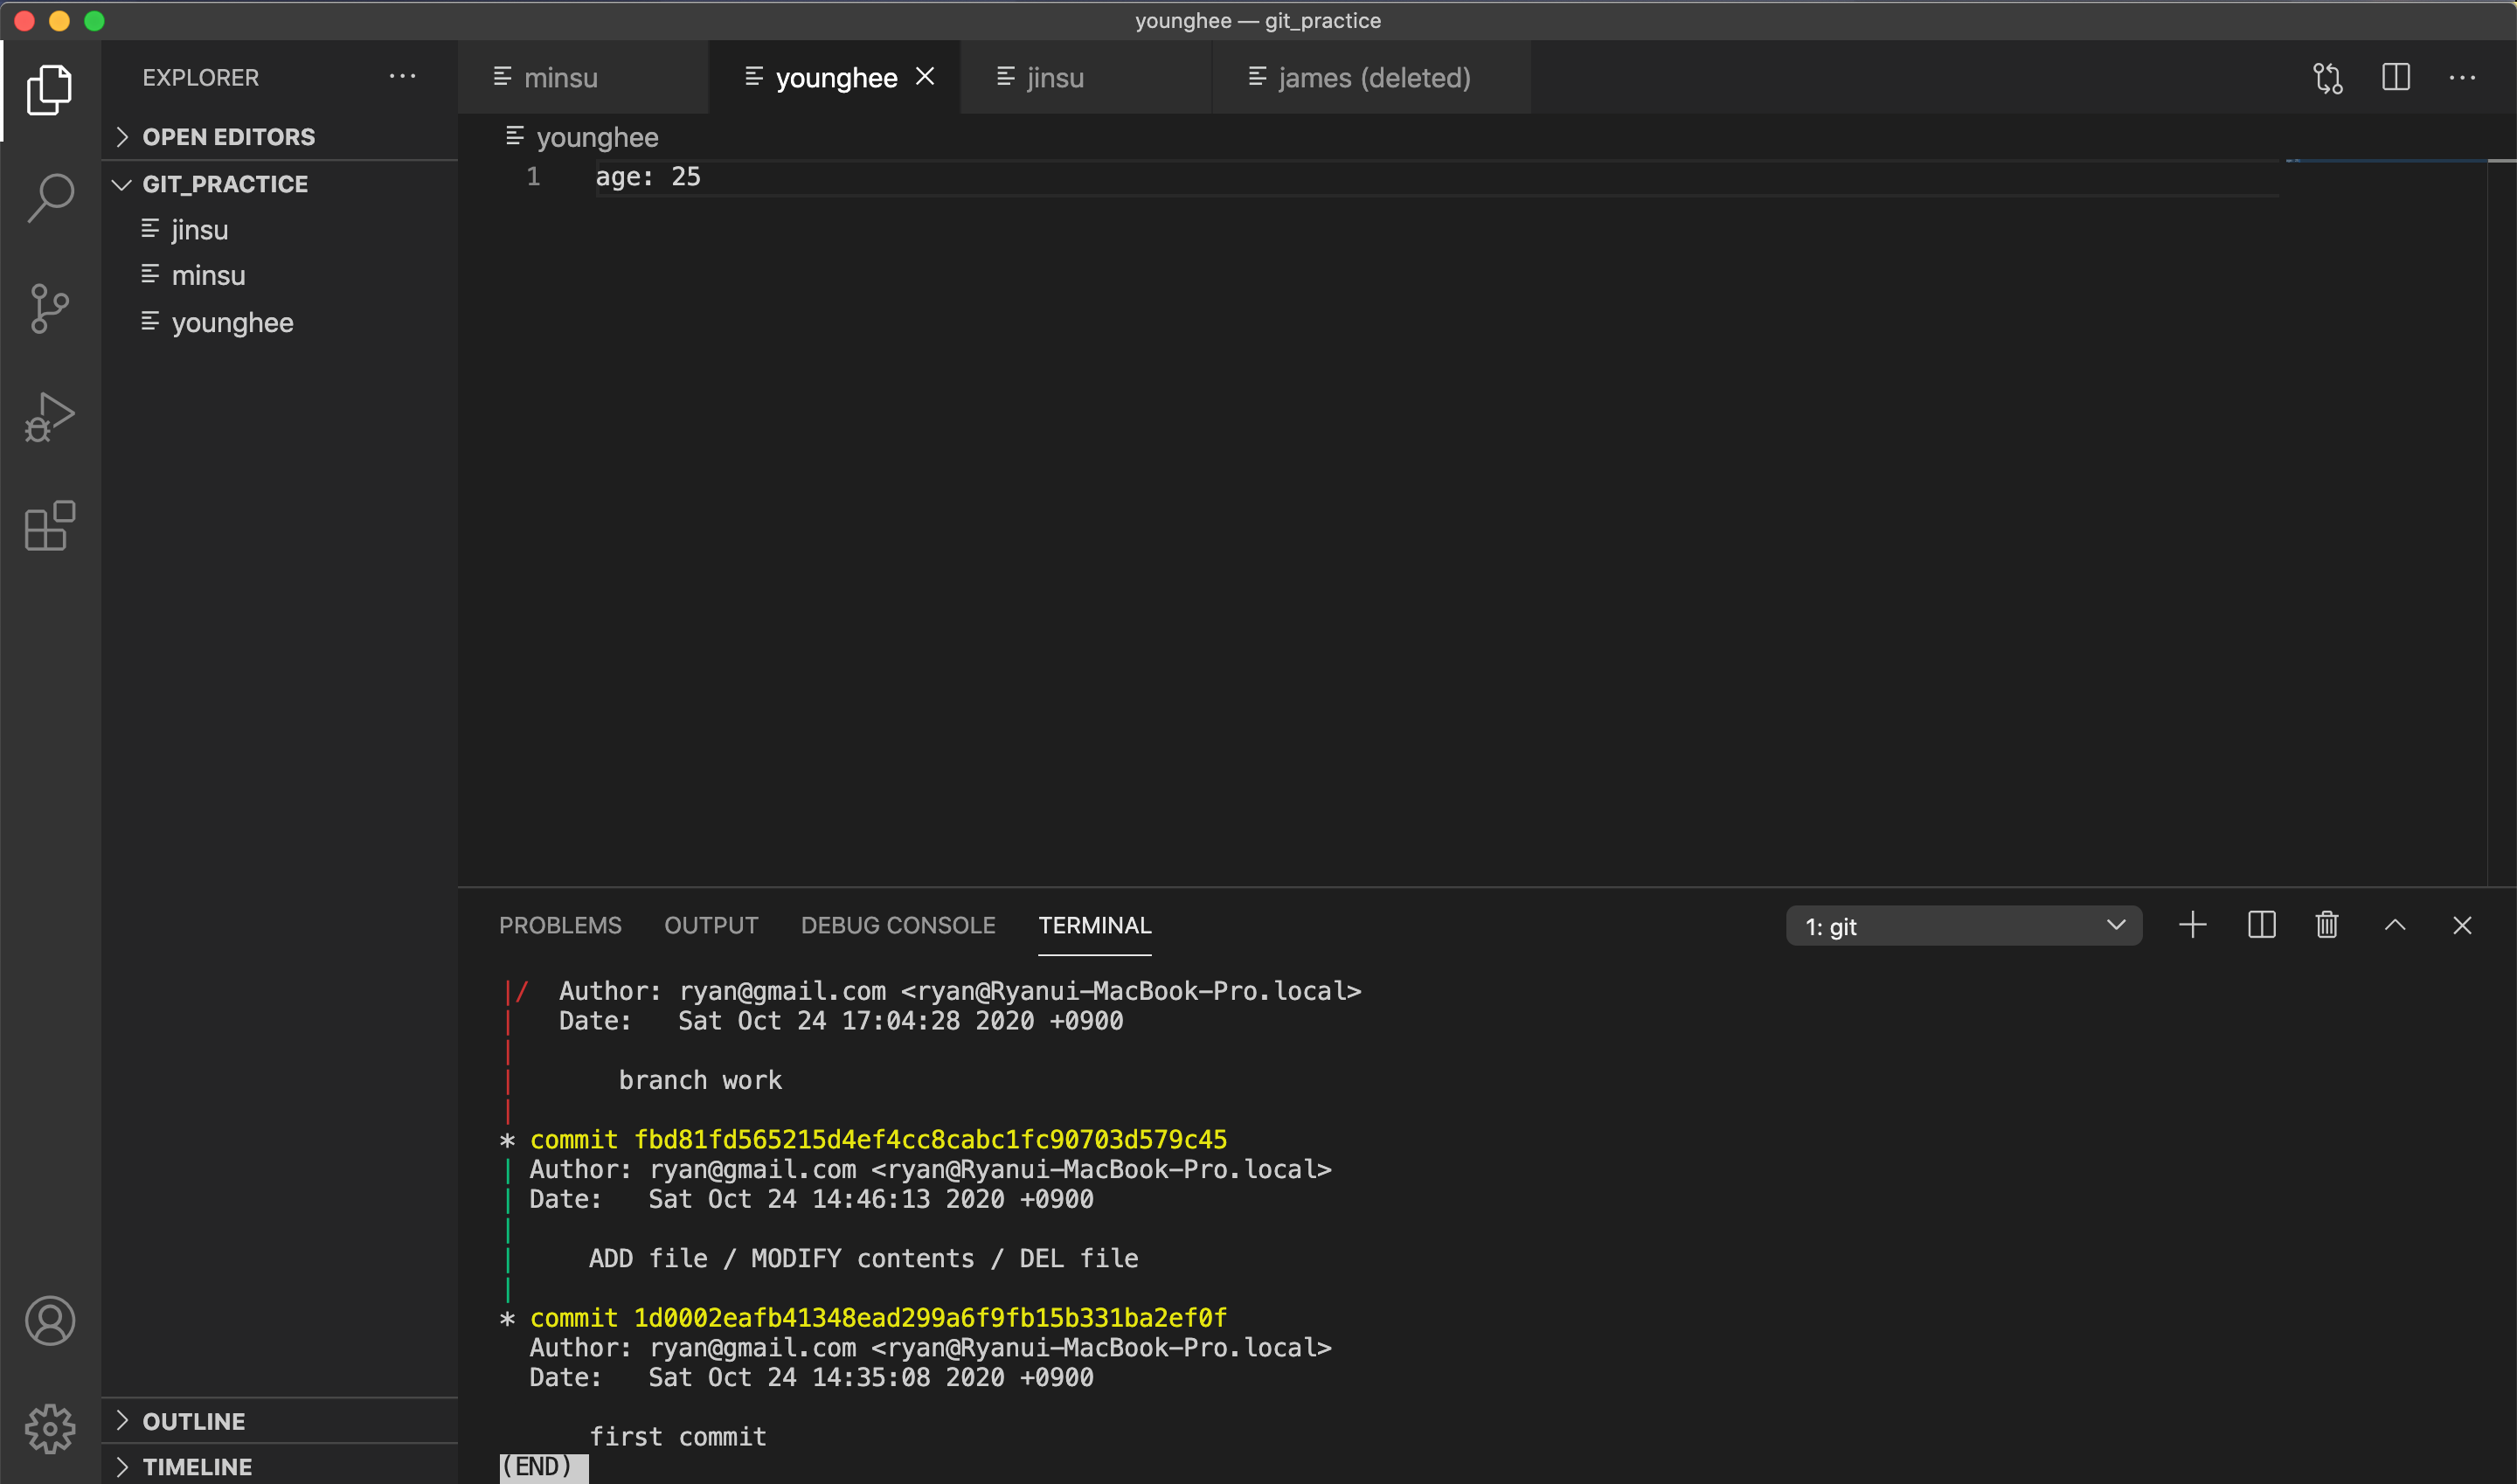Close the panel with X icon

pos(2462,925)
